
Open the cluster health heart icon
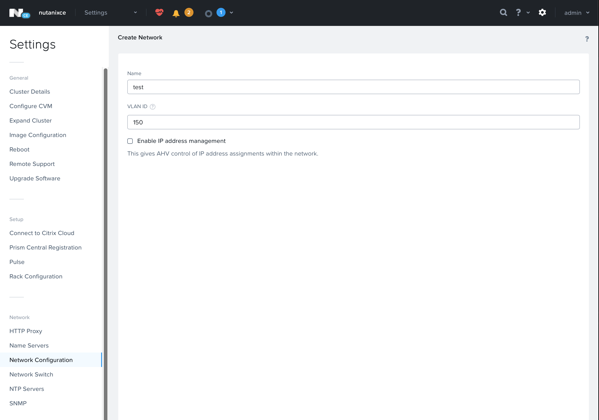[x=159, y=12]
